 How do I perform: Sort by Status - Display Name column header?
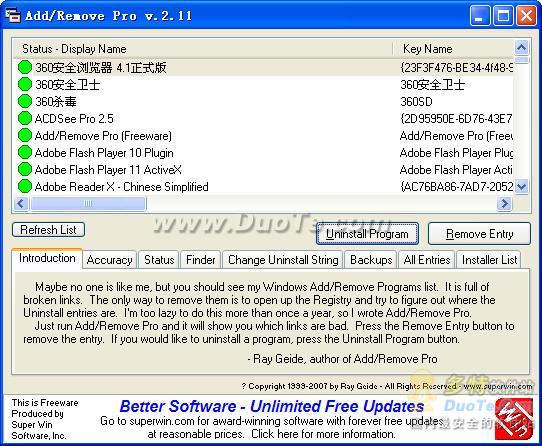click(x=203, y=49)
